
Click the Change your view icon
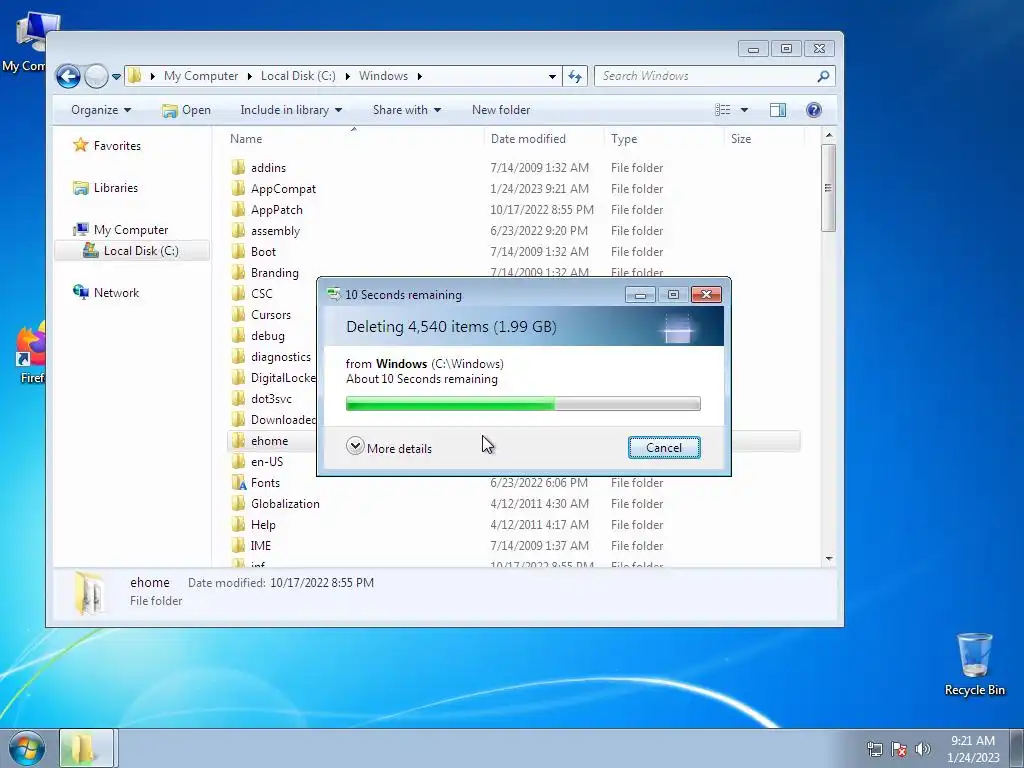coord(722,110)
